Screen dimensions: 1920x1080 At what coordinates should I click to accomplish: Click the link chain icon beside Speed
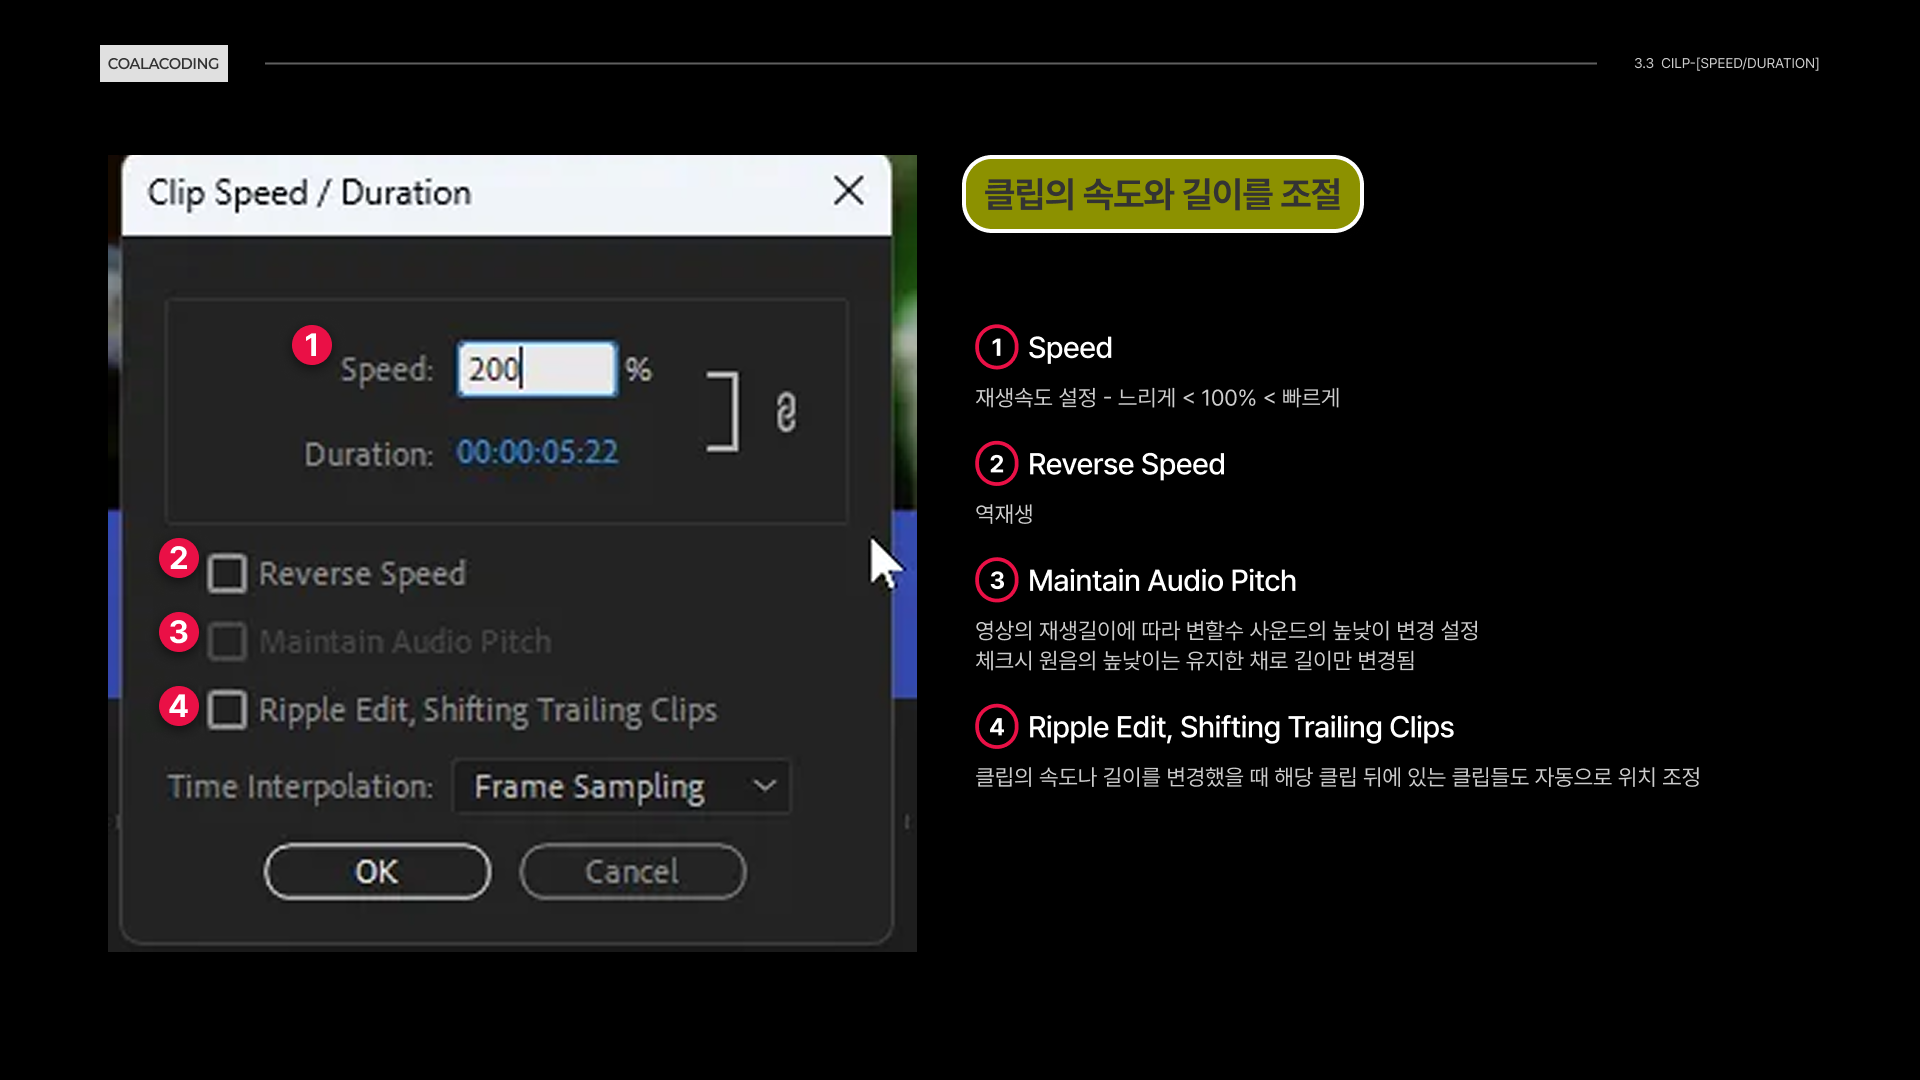(x=786, y=412)
